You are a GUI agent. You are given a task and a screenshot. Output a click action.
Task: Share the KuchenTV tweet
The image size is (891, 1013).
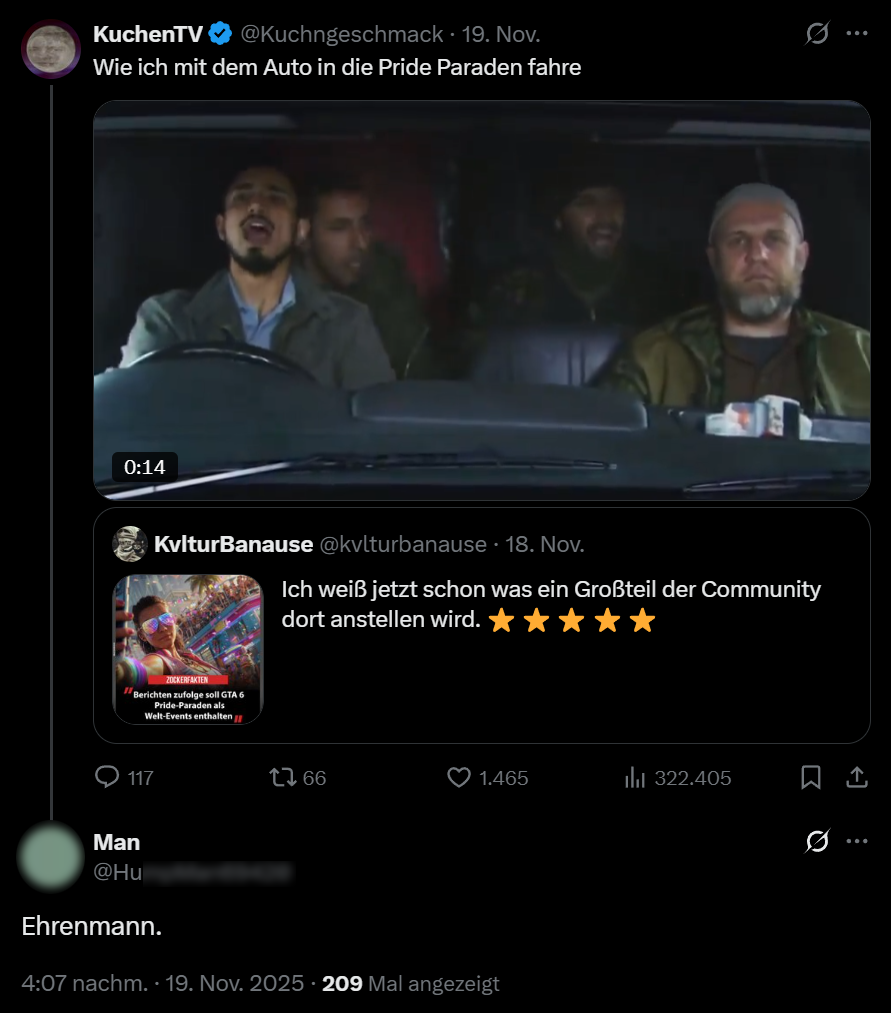[x=856, y=777]
